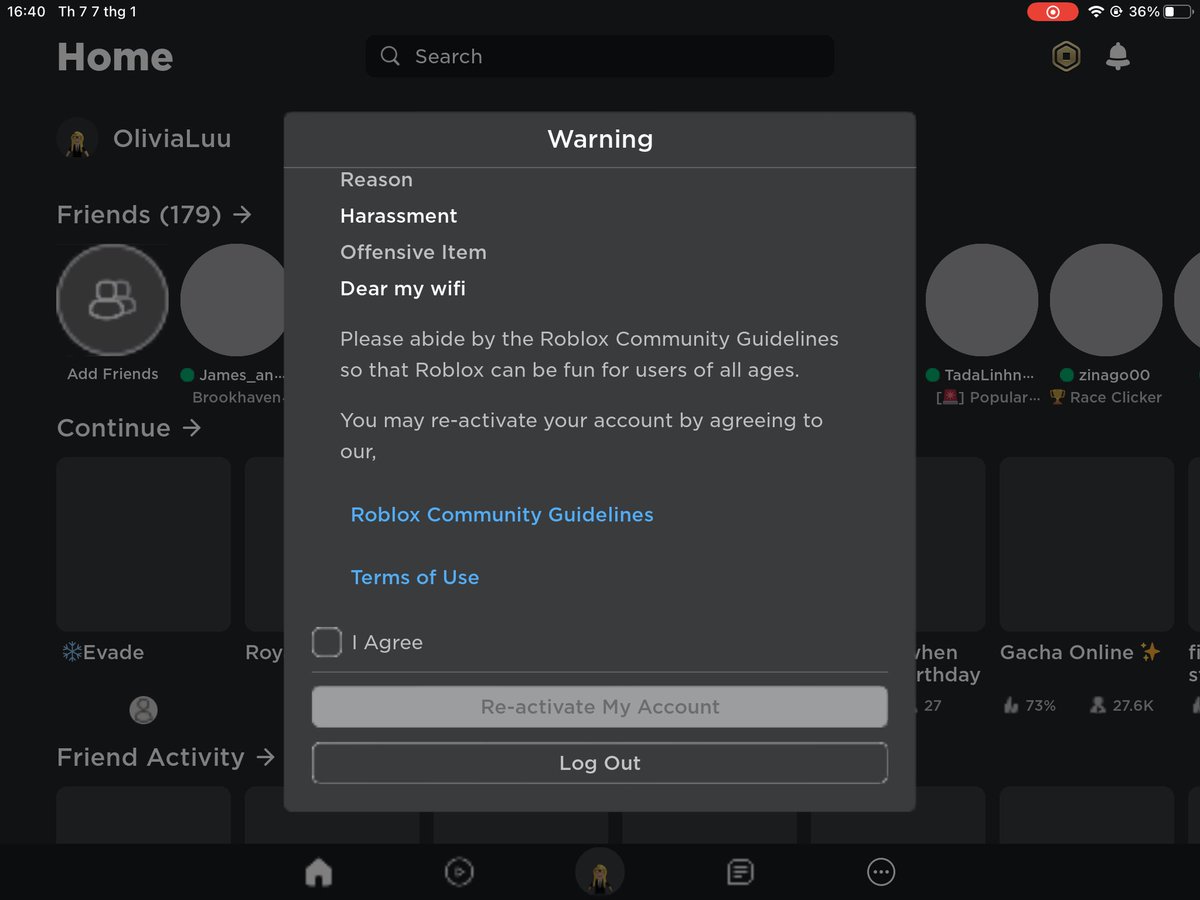Check the I Agree checkbox

[327, 642]
